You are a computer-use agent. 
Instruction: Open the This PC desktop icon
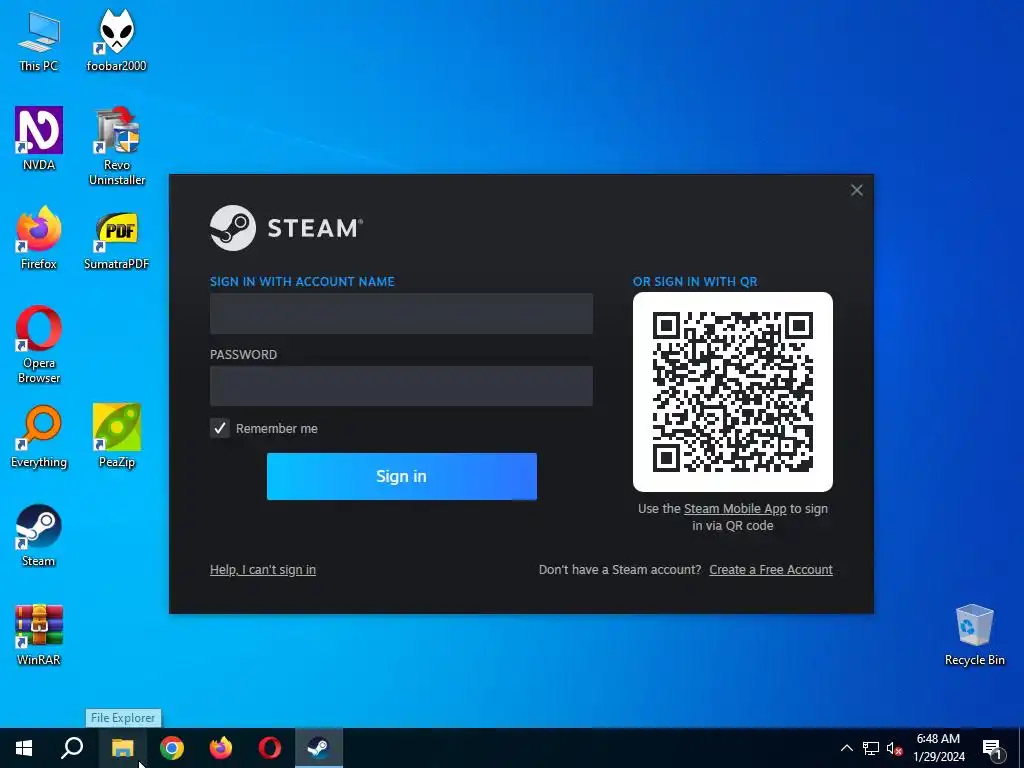[x=39, y=40]
